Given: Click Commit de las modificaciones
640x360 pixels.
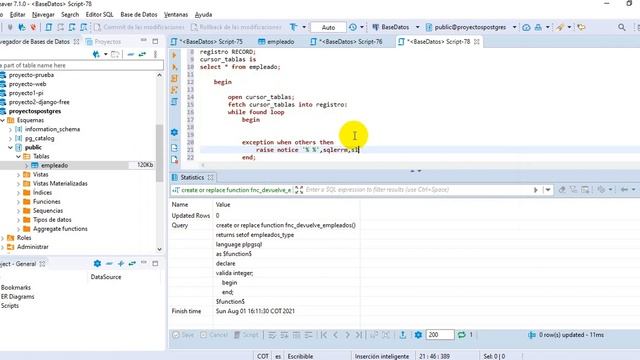Looking at the screenshot, I should pyautogui.click(x=139, y=27).
